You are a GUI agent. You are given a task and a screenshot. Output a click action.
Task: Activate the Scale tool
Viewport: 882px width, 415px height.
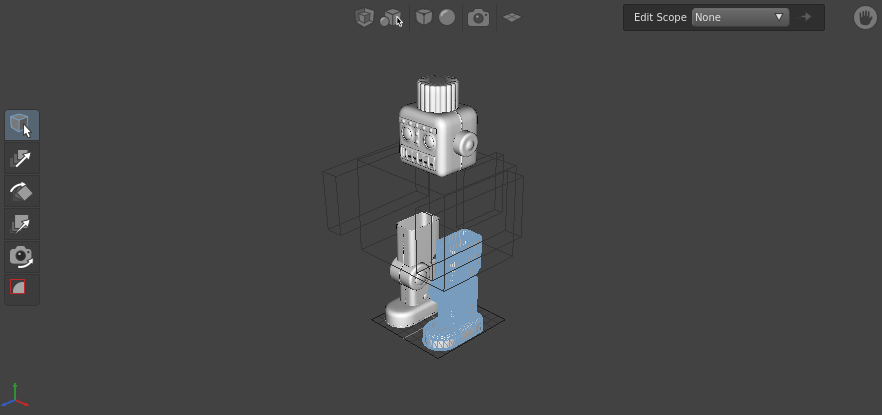pos(22,224)
